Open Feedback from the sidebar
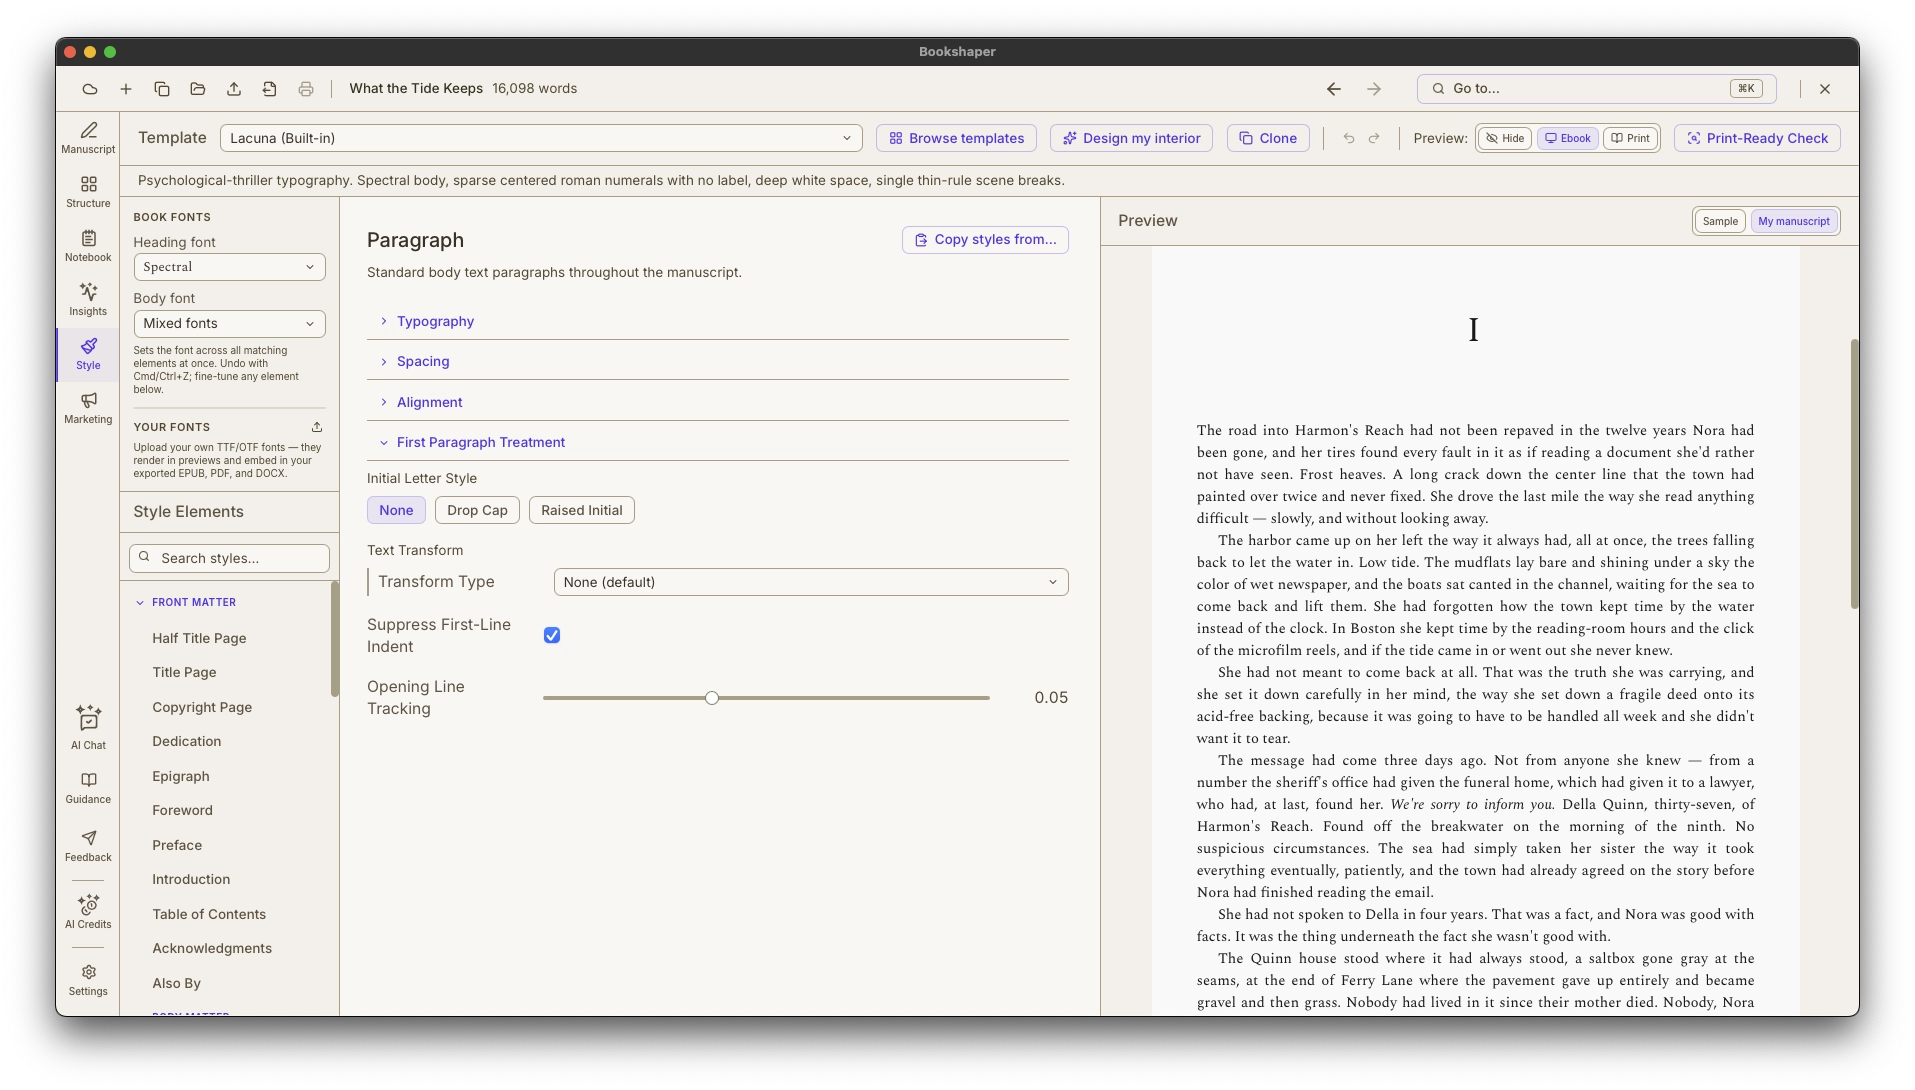1915x1090 pixels. 88,846
